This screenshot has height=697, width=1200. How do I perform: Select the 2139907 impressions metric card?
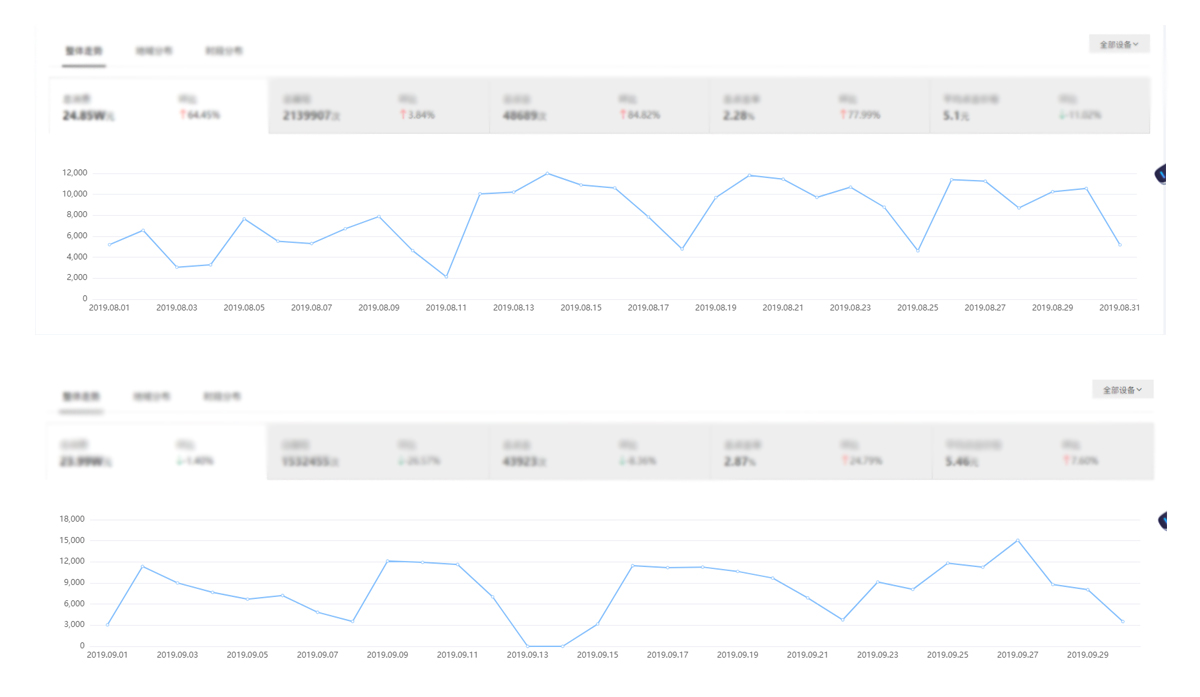(x=379, y=106)
